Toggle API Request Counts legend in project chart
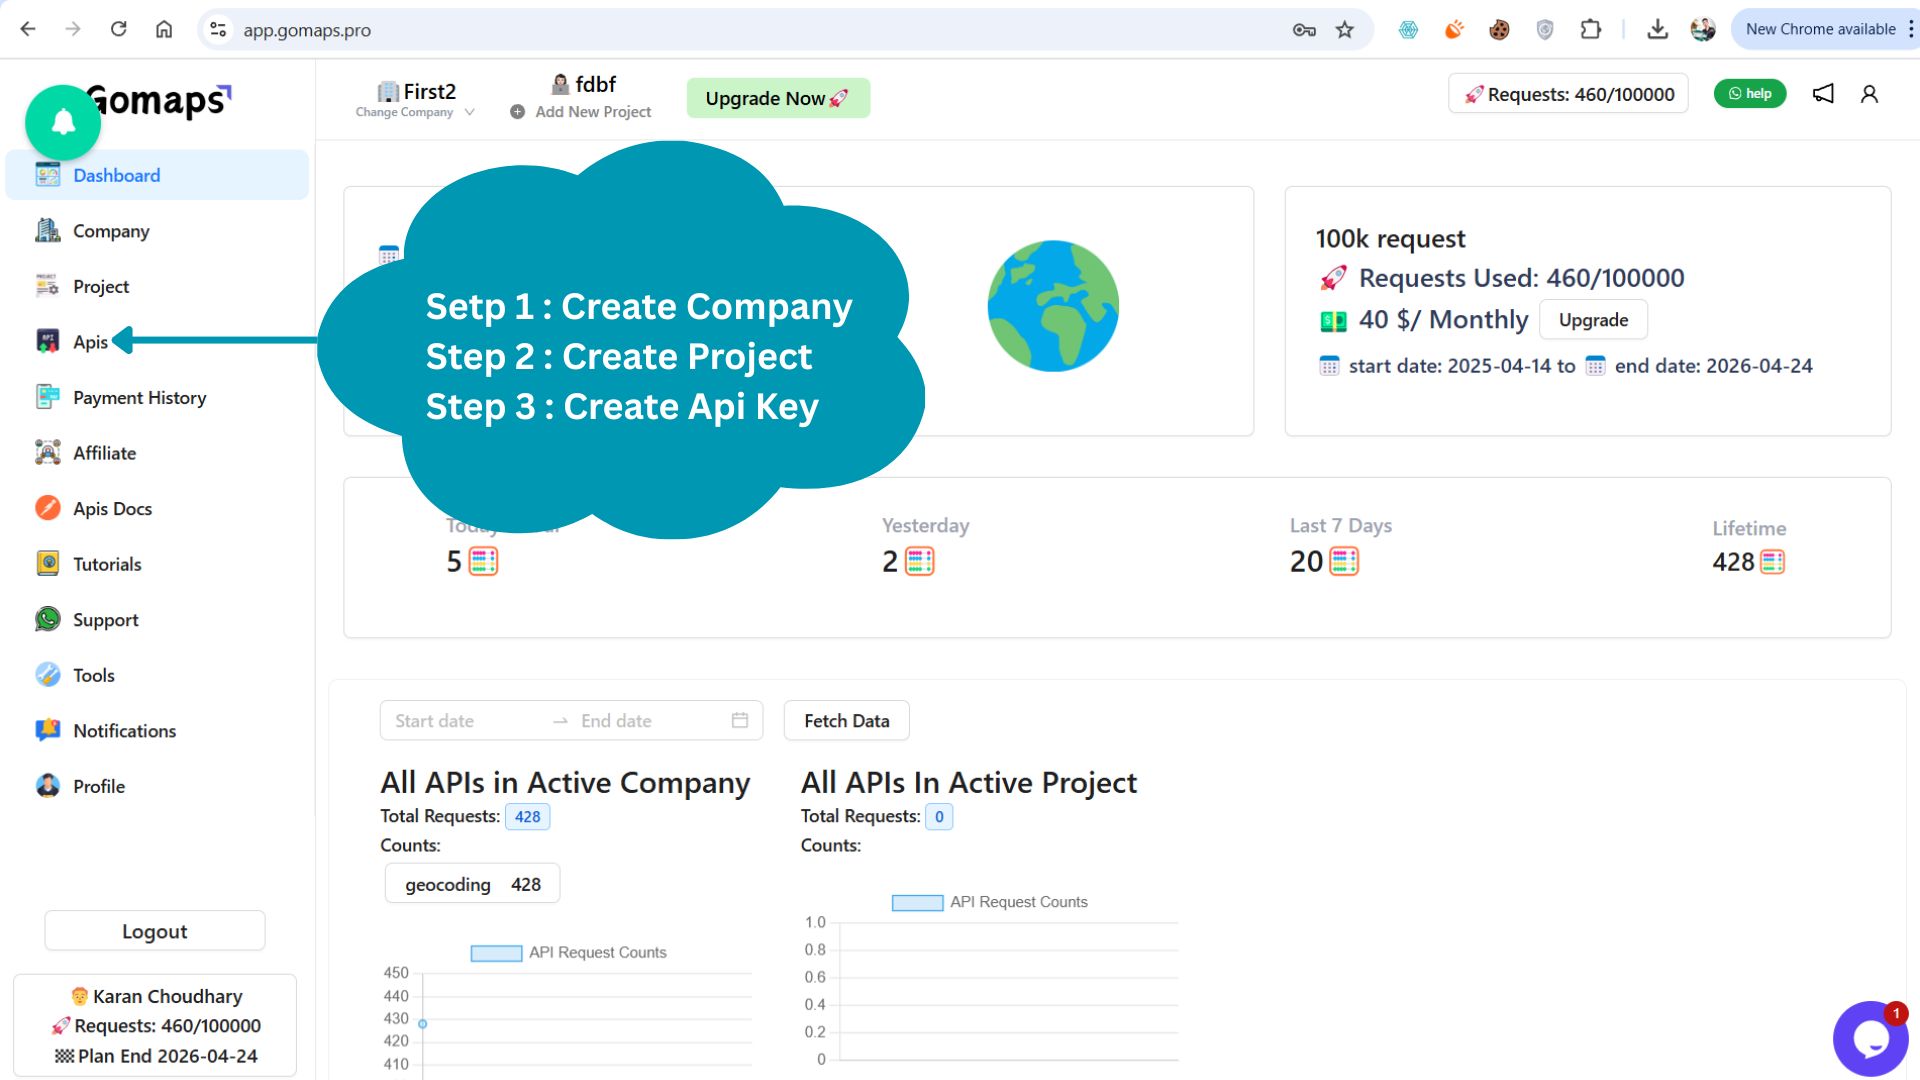Screen dimensions: 1920x1080 click(x=989, y=902)
